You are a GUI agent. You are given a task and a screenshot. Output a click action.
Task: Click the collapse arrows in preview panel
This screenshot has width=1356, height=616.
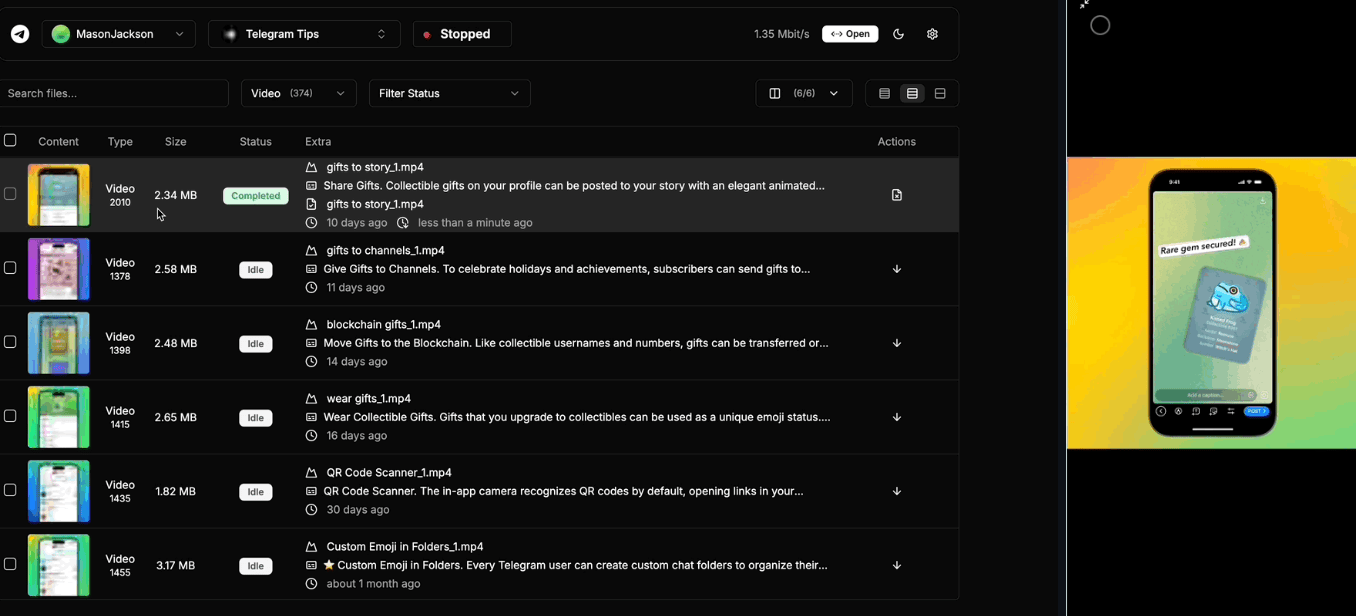tap(1084, 4)
